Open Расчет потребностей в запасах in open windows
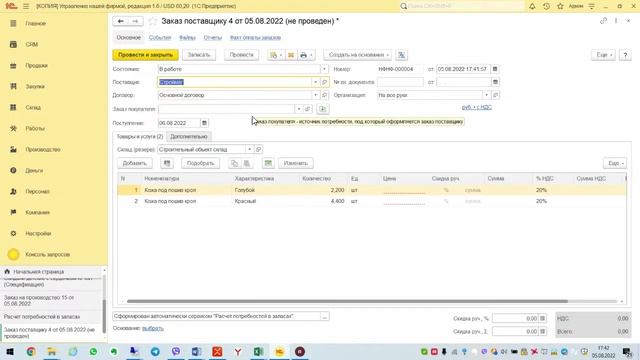 [x=42, y=317]
